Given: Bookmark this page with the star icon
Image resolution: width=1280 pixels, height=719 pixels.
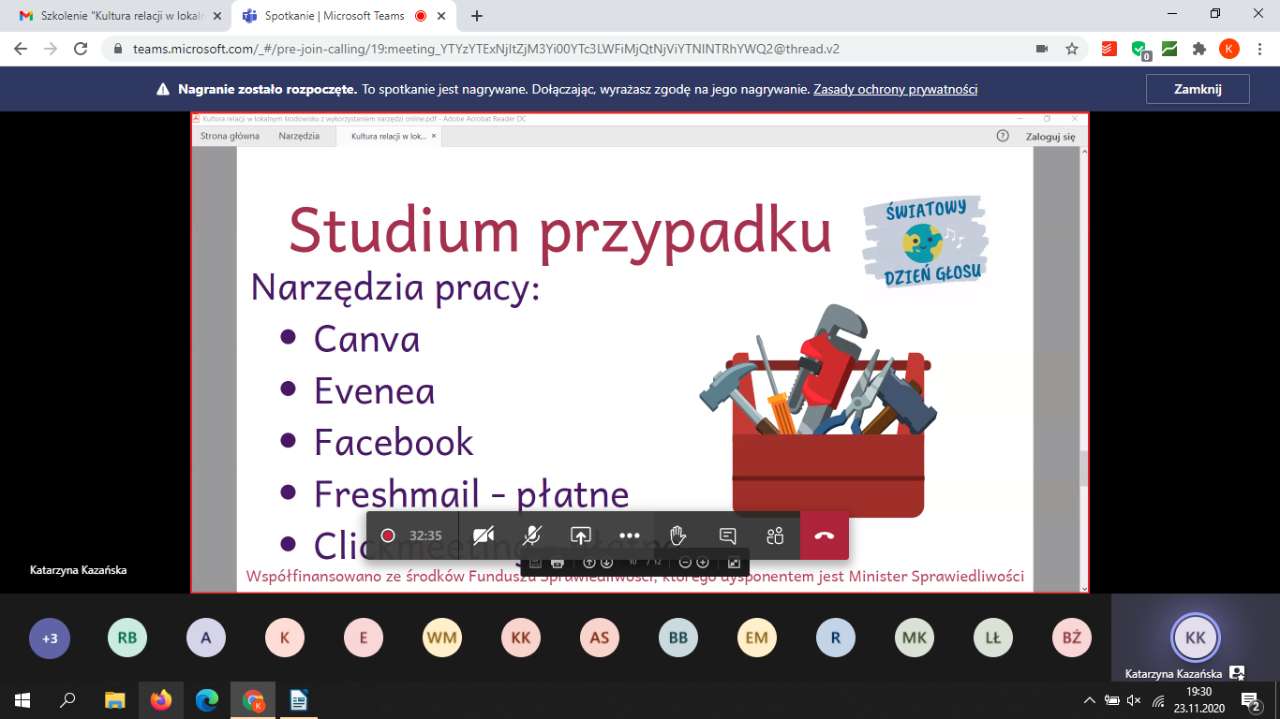Looking at the screenshot, I should point(1072,48).
